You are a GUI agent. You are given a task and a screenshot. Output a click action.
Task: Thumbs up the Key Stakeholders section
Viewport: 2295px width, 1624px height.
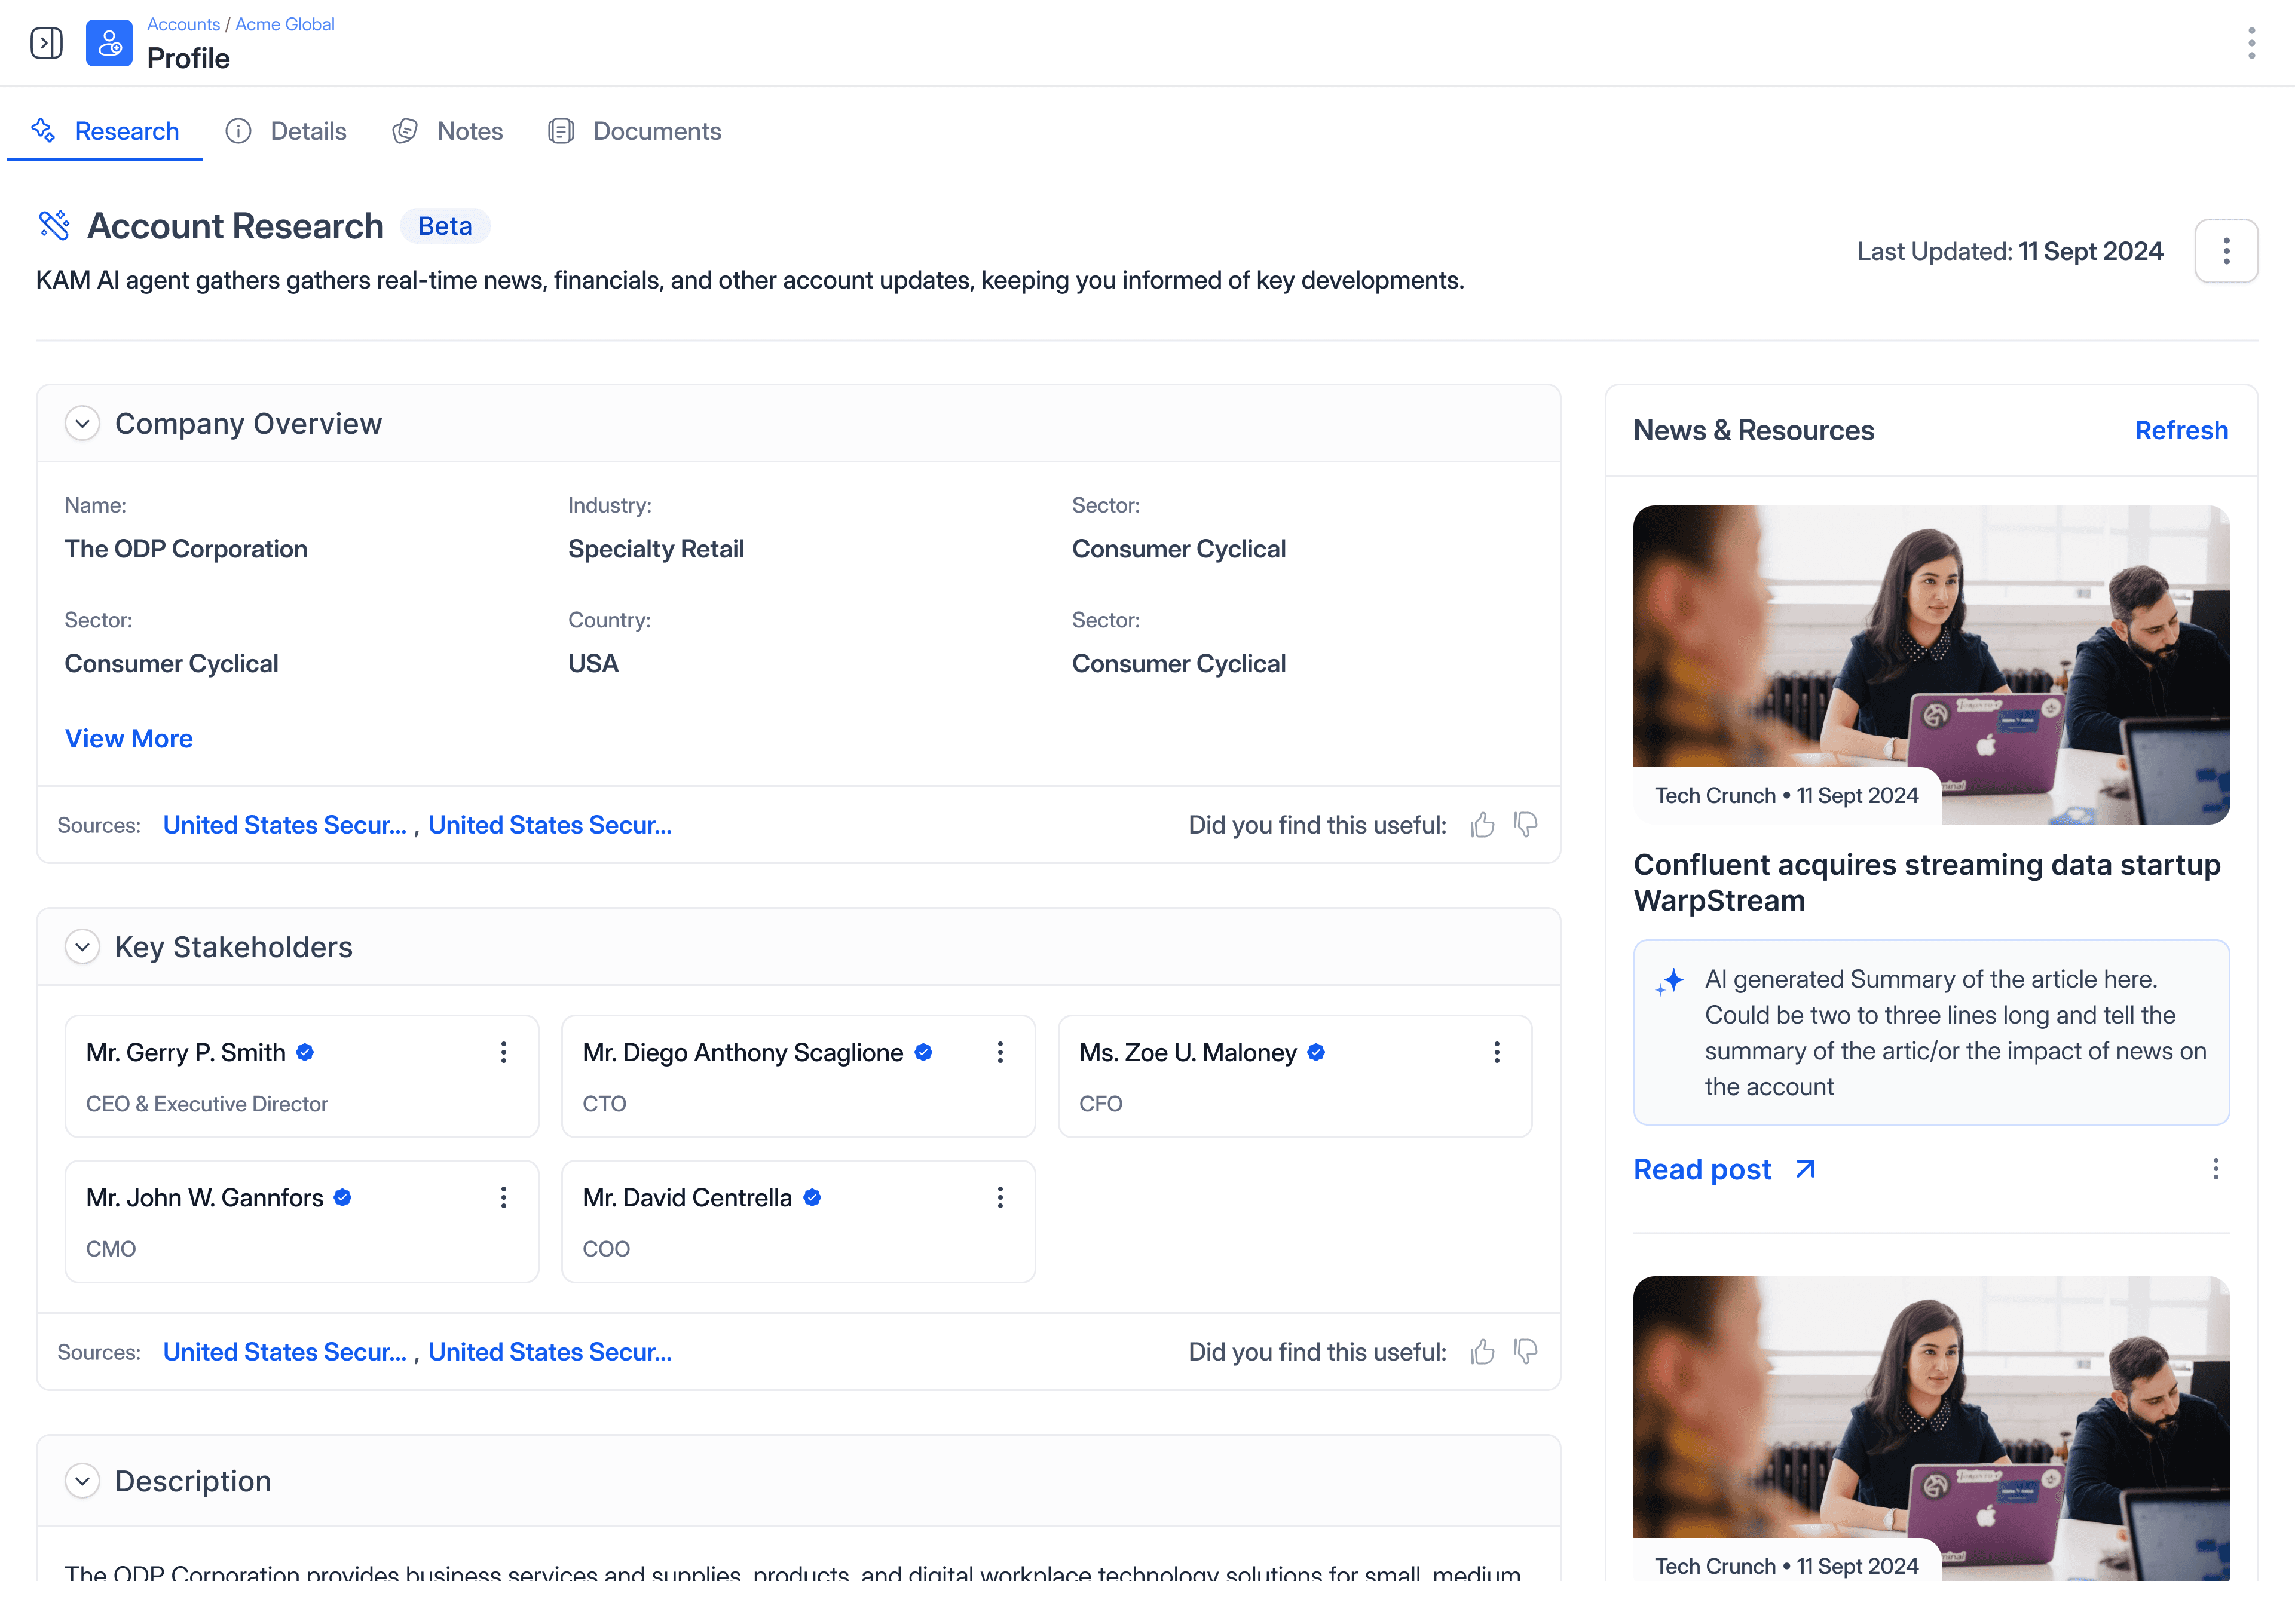1482,1352
